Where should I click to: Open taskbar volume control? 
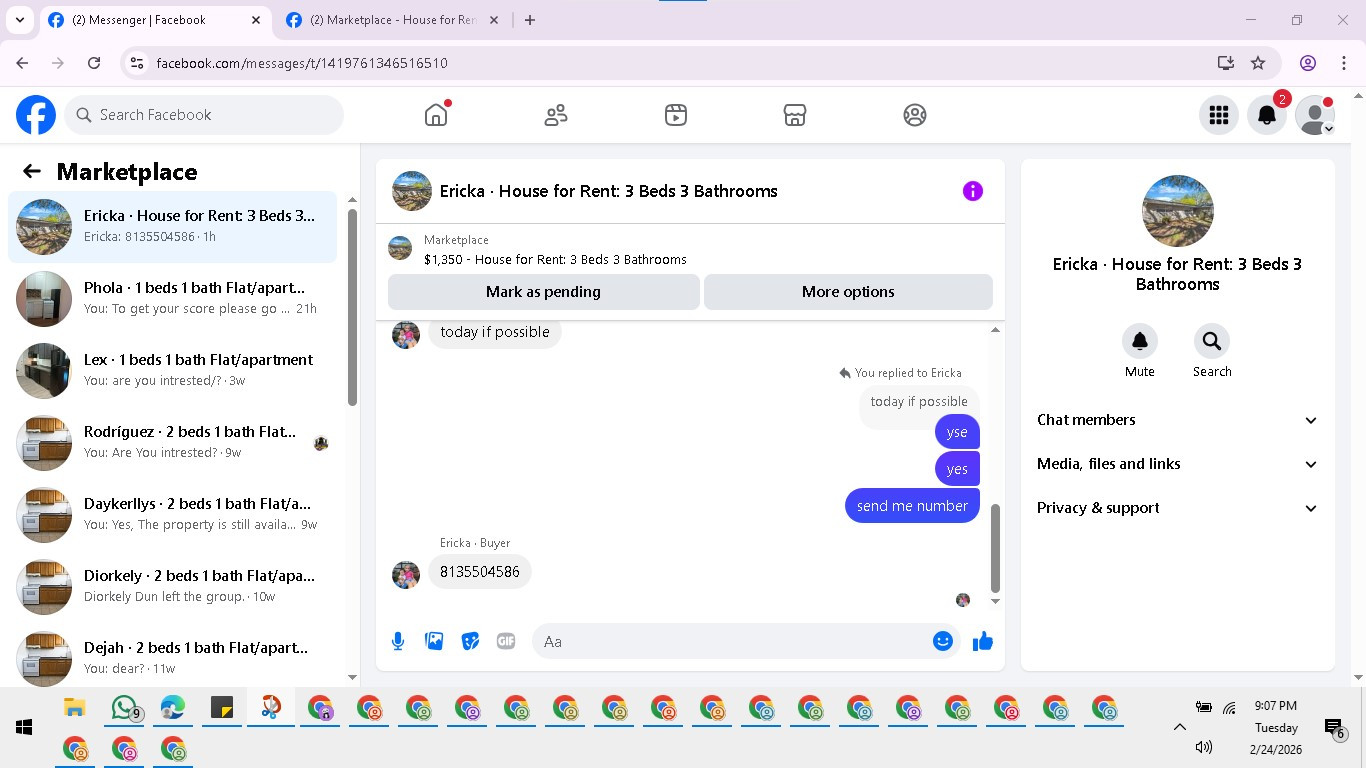click(1204, 747)
